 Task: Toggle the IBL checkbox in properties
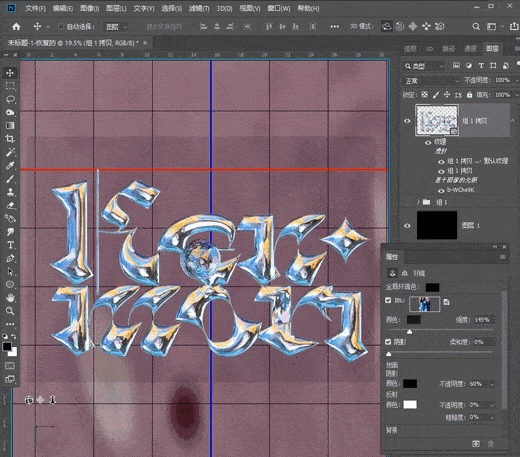388,300
